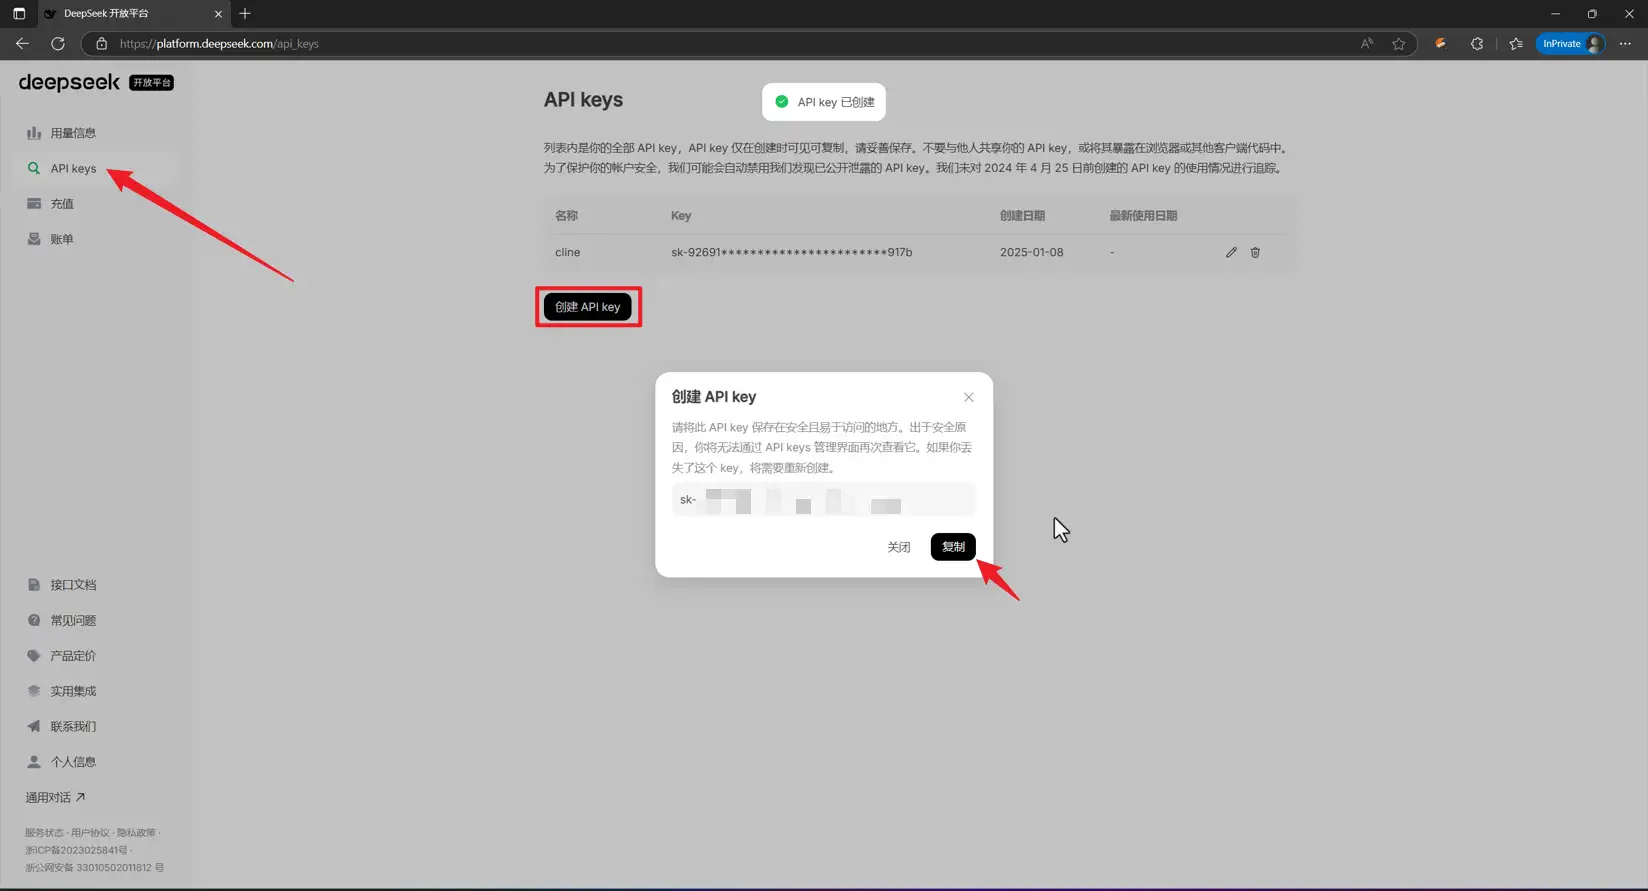Close the 创建 API key dialog with X

click(x=968, y=397)
